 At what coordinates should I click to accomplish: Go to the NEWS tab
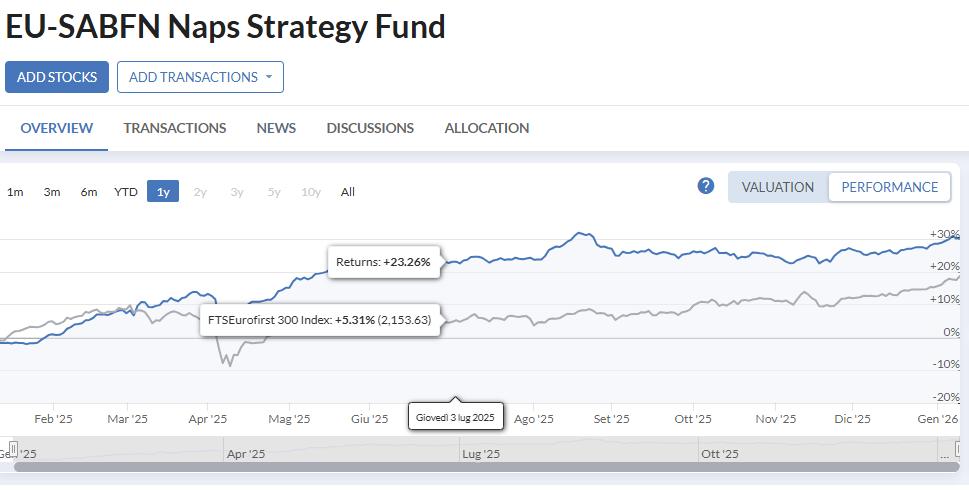click(276, 128)
